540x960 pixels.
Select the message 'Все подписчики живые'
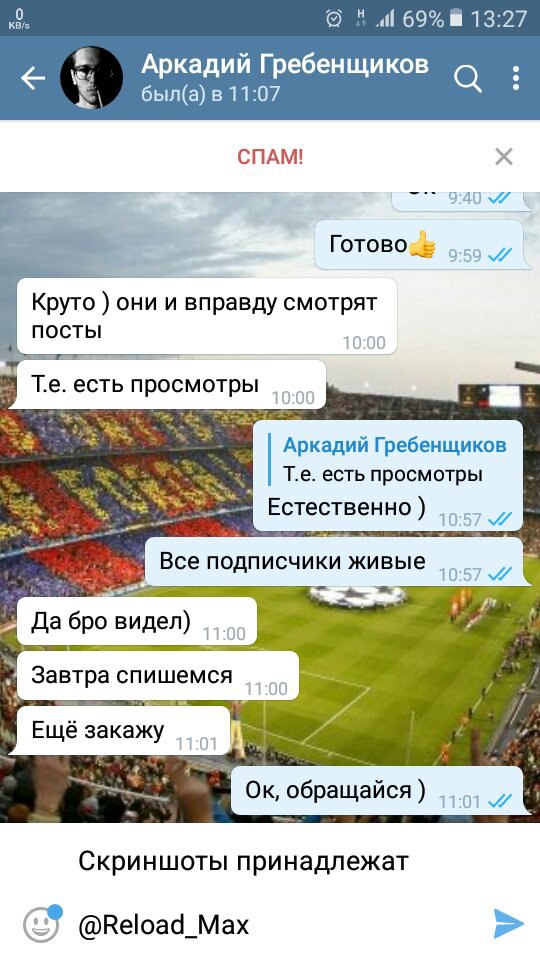point(337,561)
